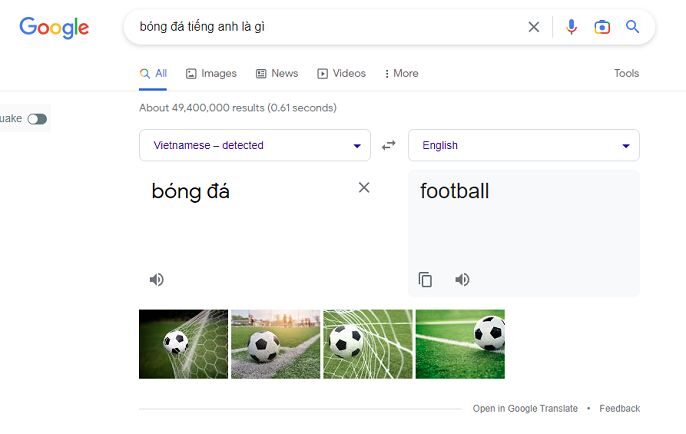Open in Google Translate link

point(525,408)
